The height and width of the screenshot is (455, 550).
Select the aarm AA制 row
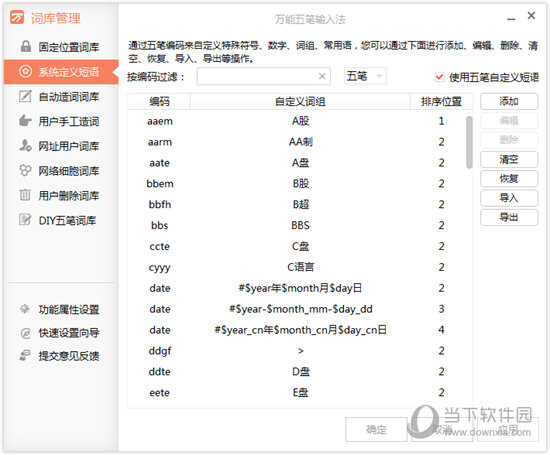coord(297,142)
